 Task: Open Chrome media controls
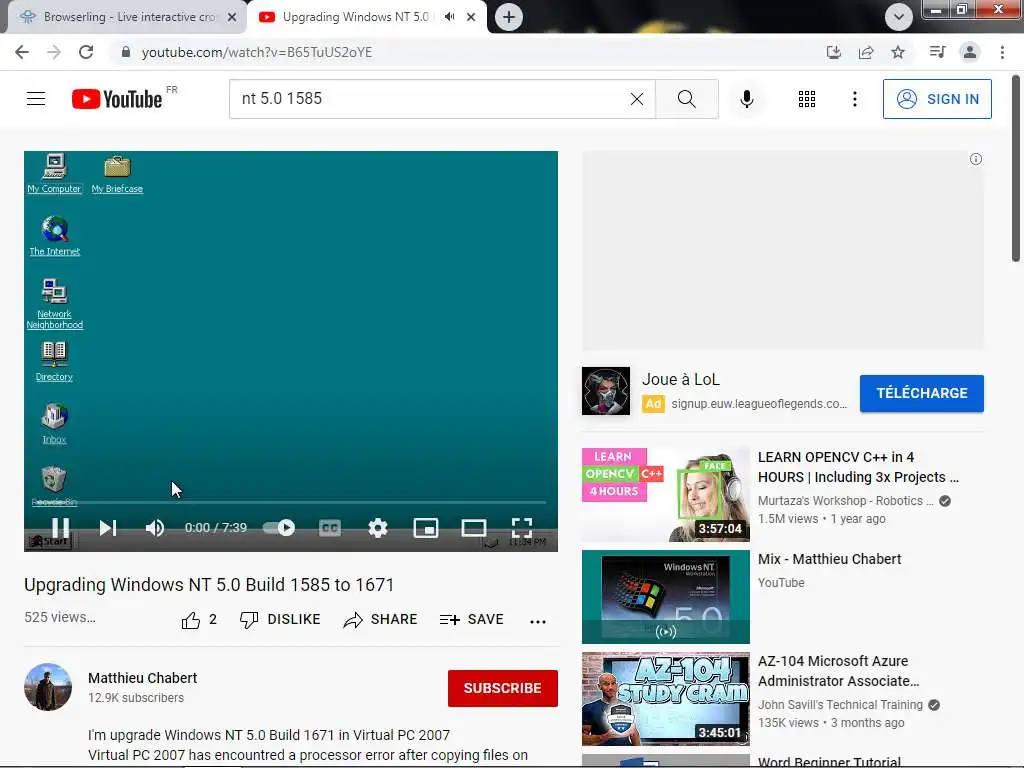point(937,52)
